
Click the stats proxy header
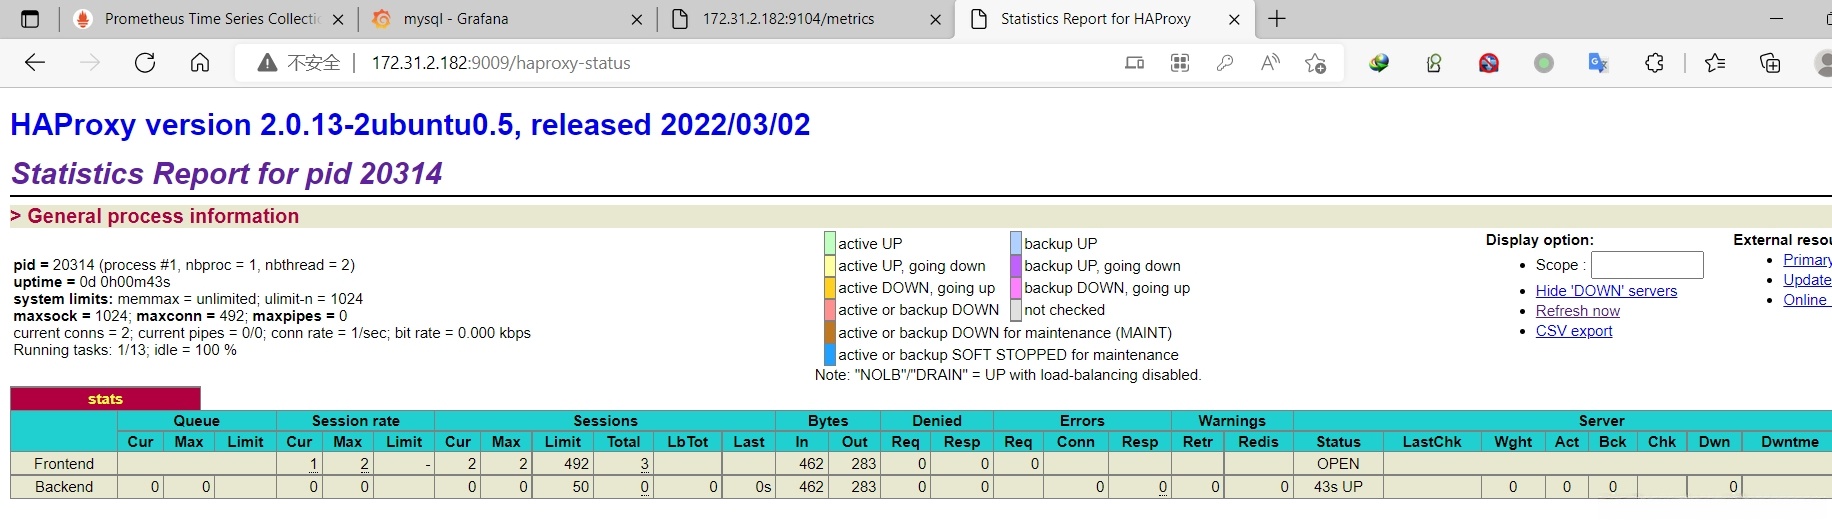(105, 399)
